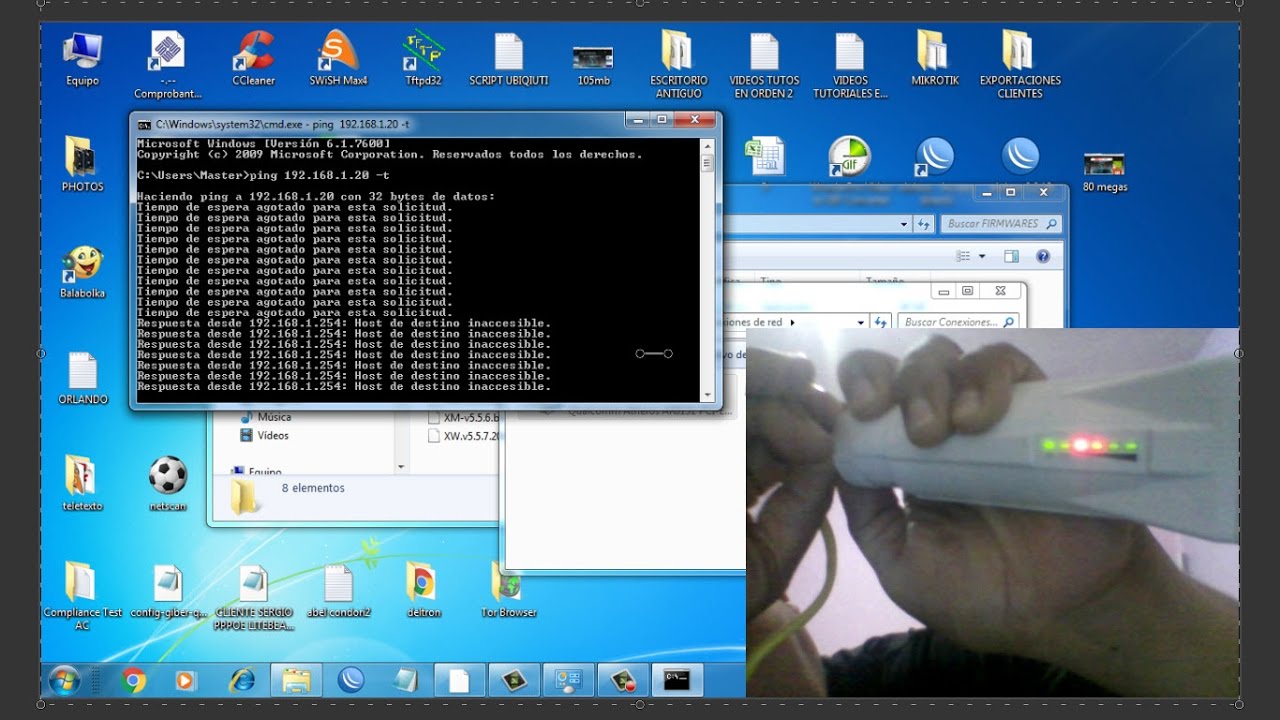Open the ORLANDO desktop file
This screenshot has width=1280, height=720.
click(x=82, y=378)
